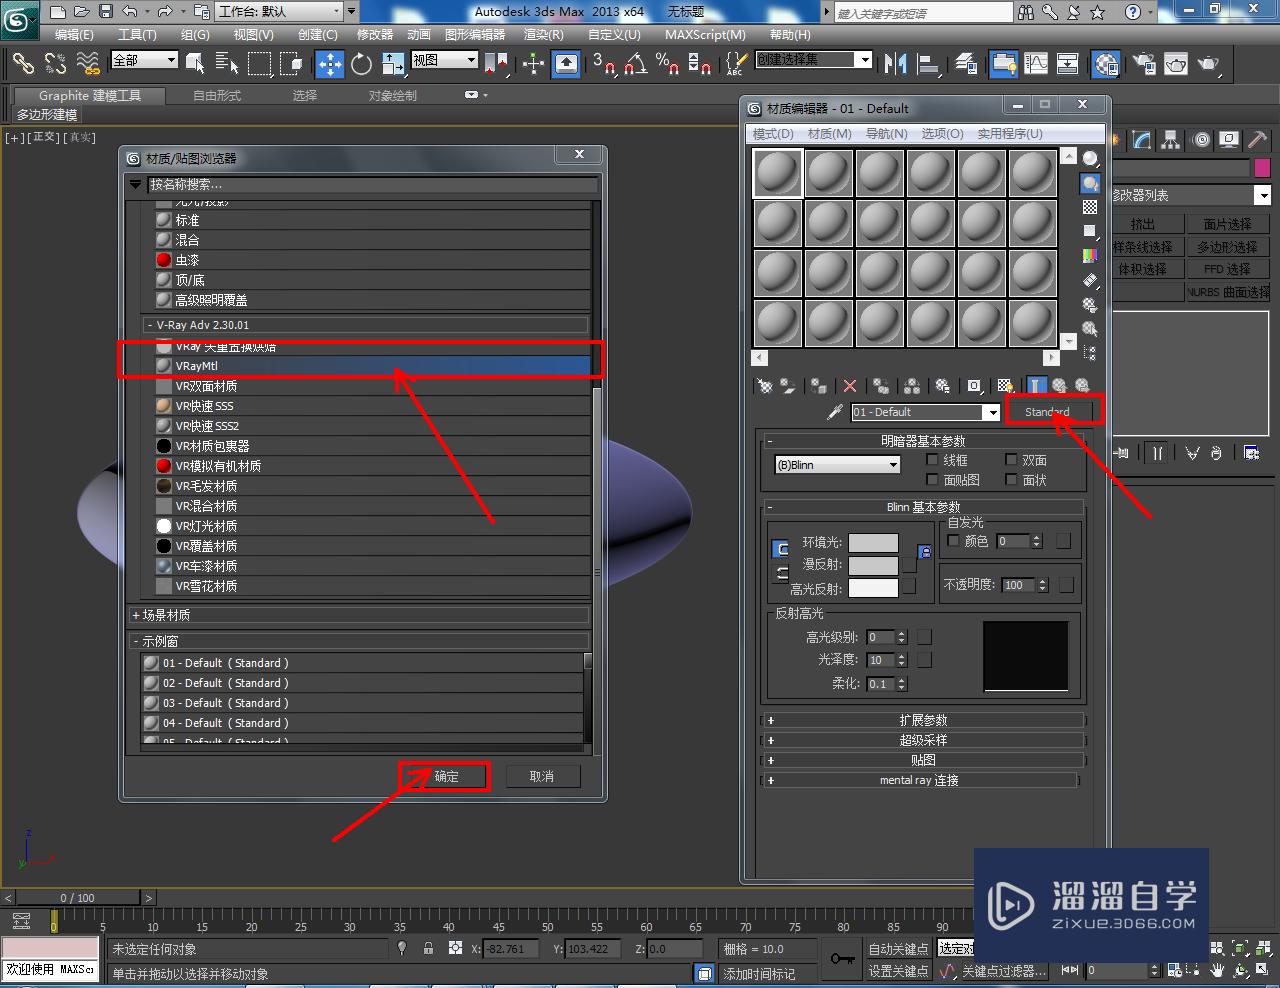Expand the 扩展参数 rollout
1280x988 pixels.
[922, 720]
